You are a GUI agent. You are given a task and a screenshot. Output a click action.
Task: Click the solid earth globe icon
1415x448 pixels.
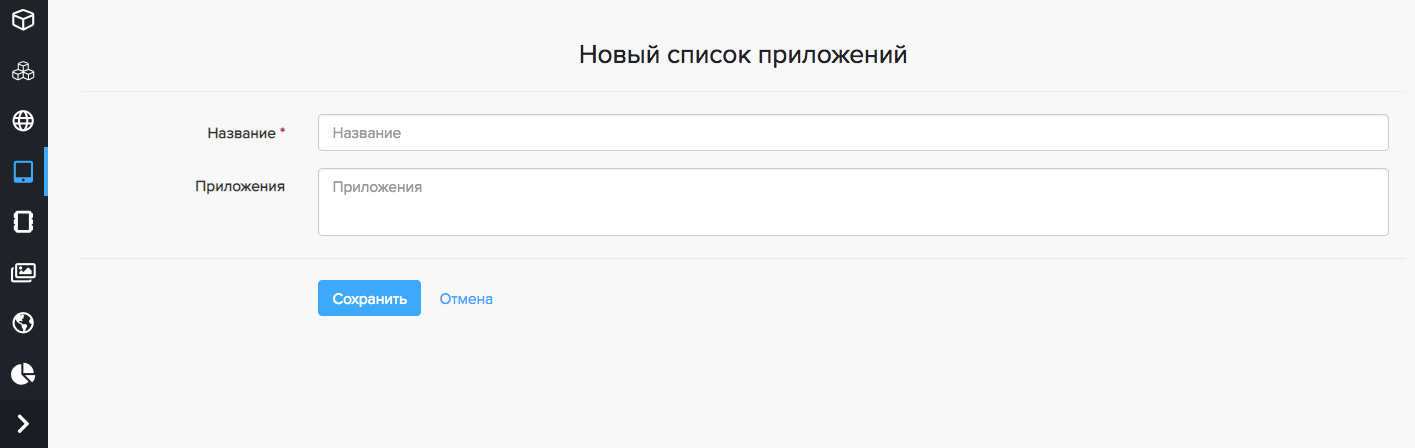pos(23,323)
